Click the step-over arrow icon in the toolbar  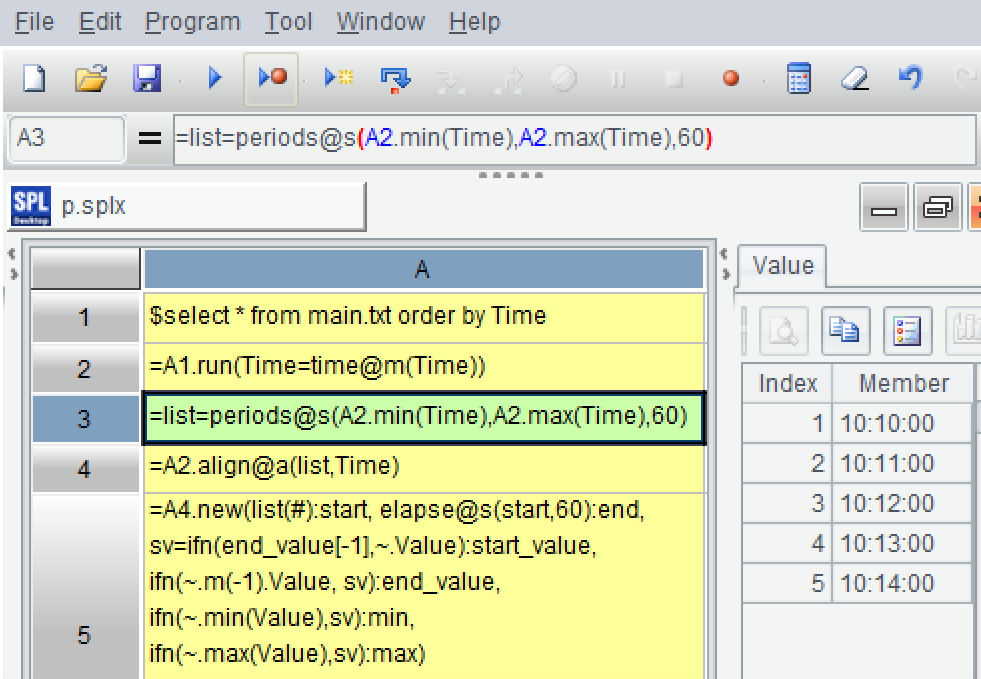pyautogui.click(x=395, y=78)
